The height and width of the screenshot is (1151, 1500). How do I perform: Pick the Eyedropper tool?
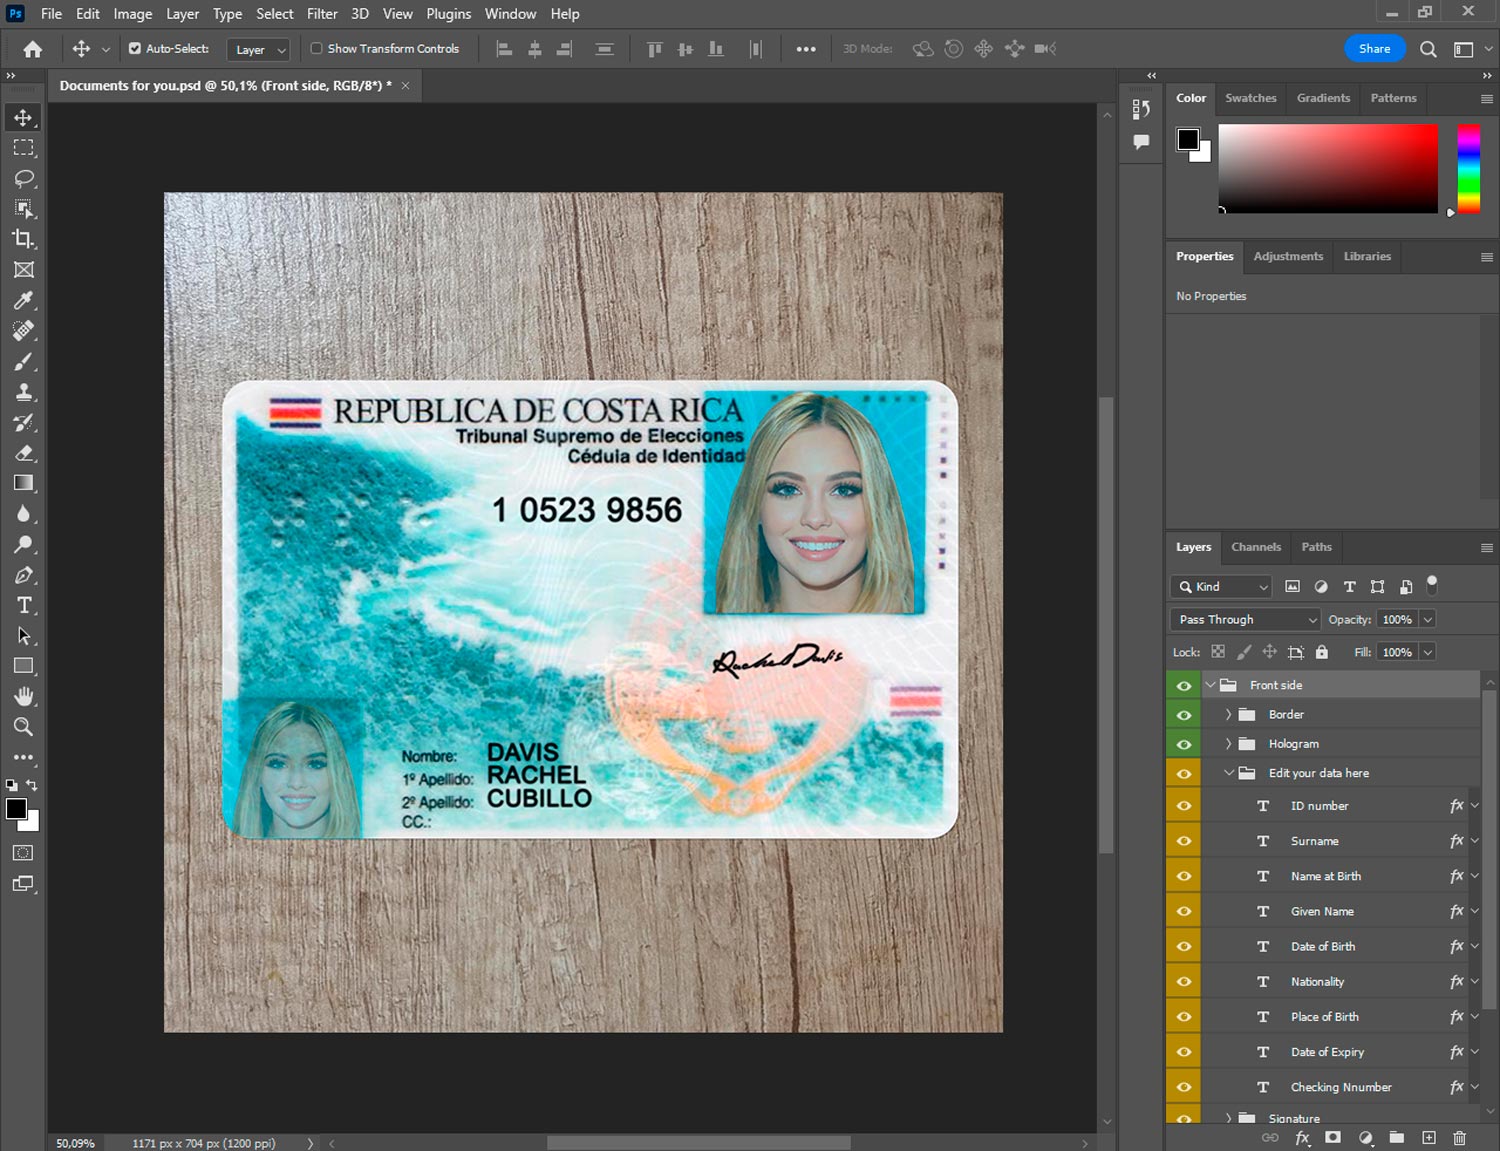(x=24, y=300)
